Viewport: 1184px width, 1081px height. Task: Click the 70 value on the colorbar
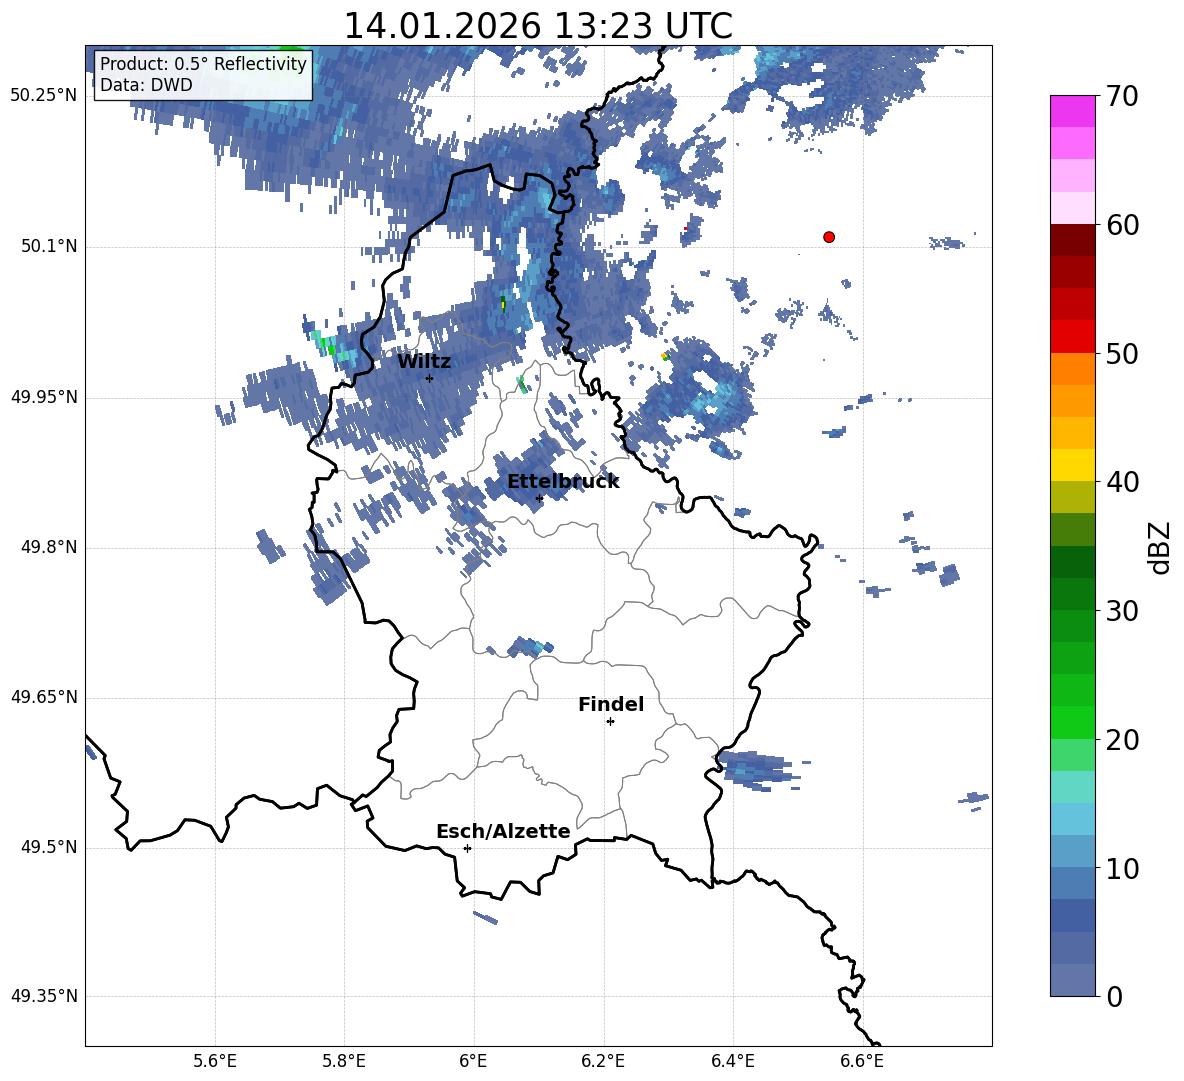tap(1122, 97)
